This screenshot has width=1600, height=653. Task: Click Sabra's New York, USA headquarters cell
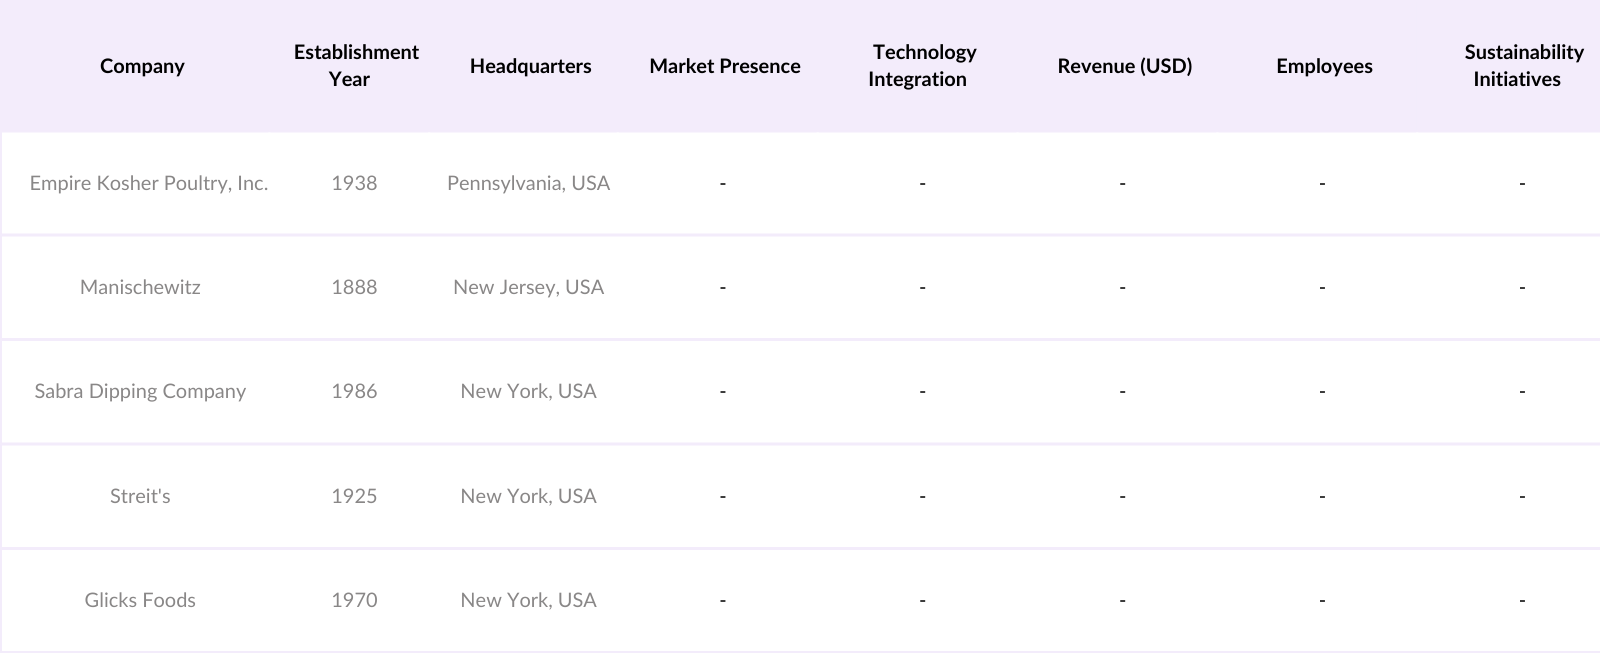coord(528,391)
